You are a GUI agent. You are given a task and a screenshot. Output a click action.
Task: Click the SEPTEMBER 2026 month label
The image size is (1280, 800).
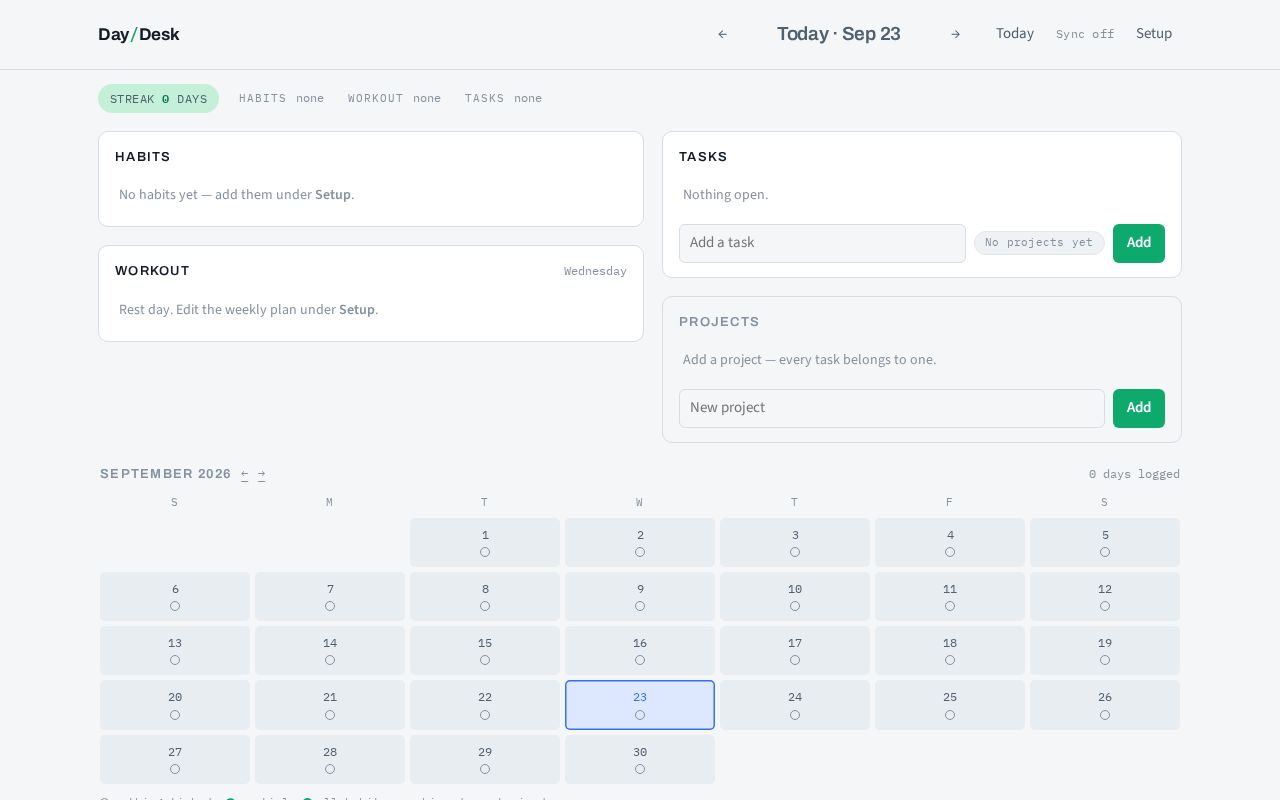166,474
